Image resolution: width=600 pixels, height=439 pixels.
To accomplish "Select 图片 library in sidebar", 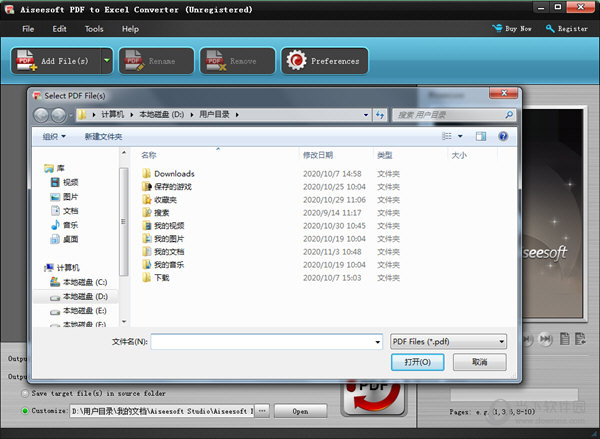I will [x=64, y=197].
